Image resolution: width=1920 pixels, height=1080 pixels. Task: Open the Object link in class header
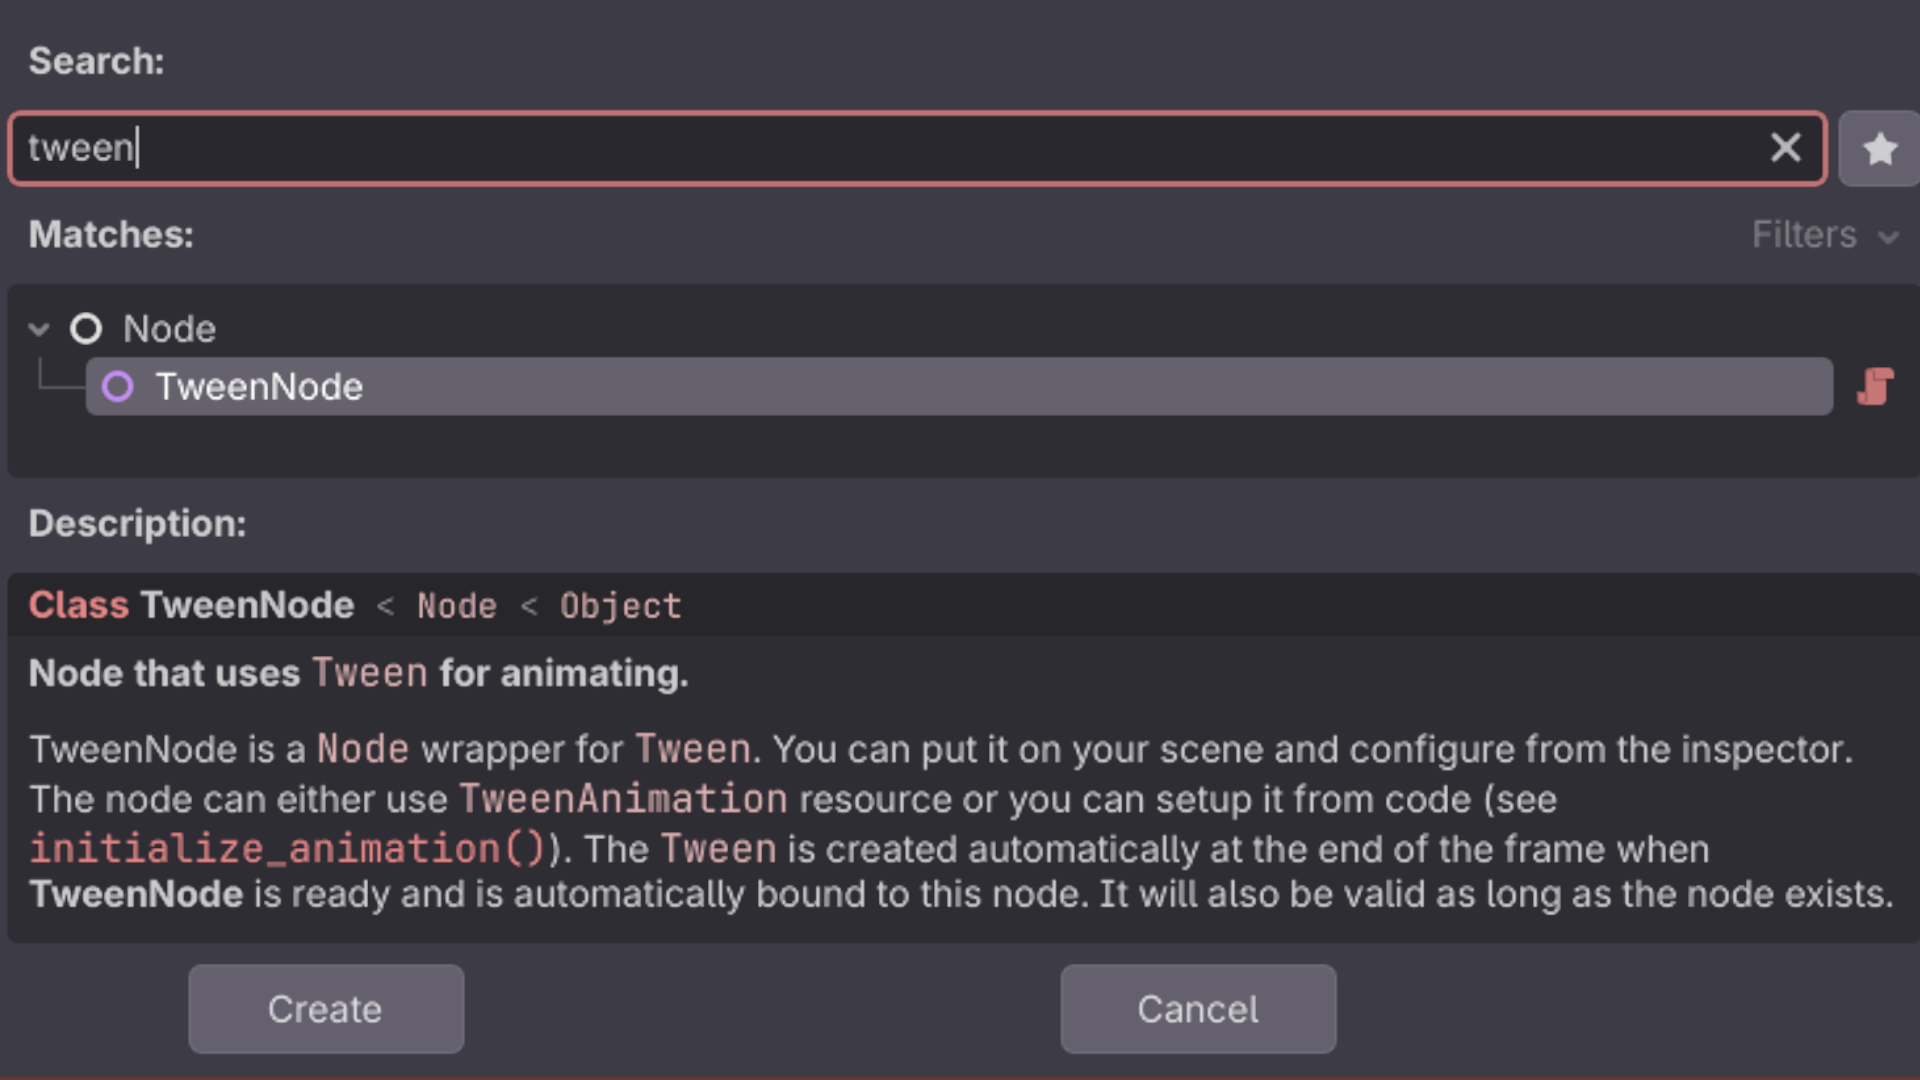tap(621, 606)
